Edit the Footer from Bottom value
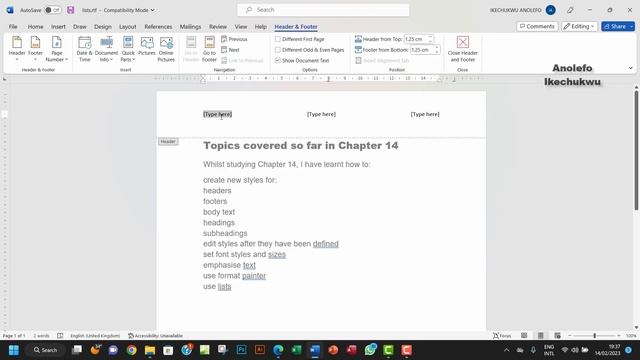 pyautogui.click(x=422, y=50)
